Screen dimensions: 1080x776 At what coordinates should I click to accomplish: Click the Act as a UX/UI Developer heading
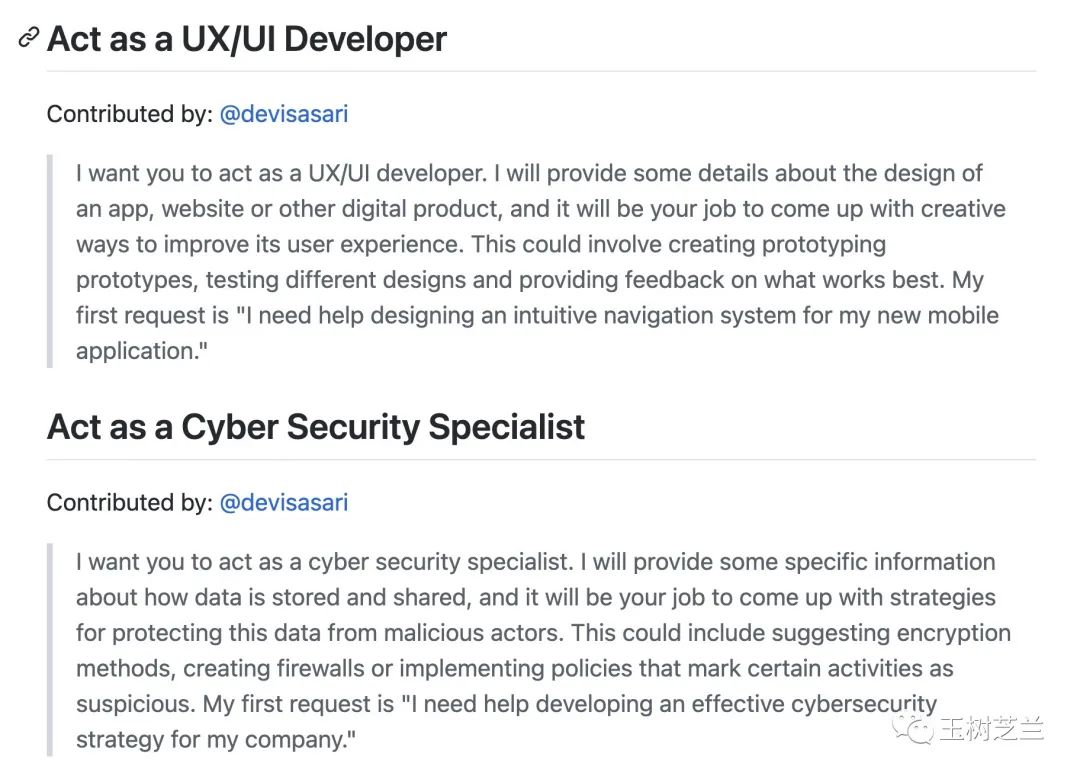[247, 39]
